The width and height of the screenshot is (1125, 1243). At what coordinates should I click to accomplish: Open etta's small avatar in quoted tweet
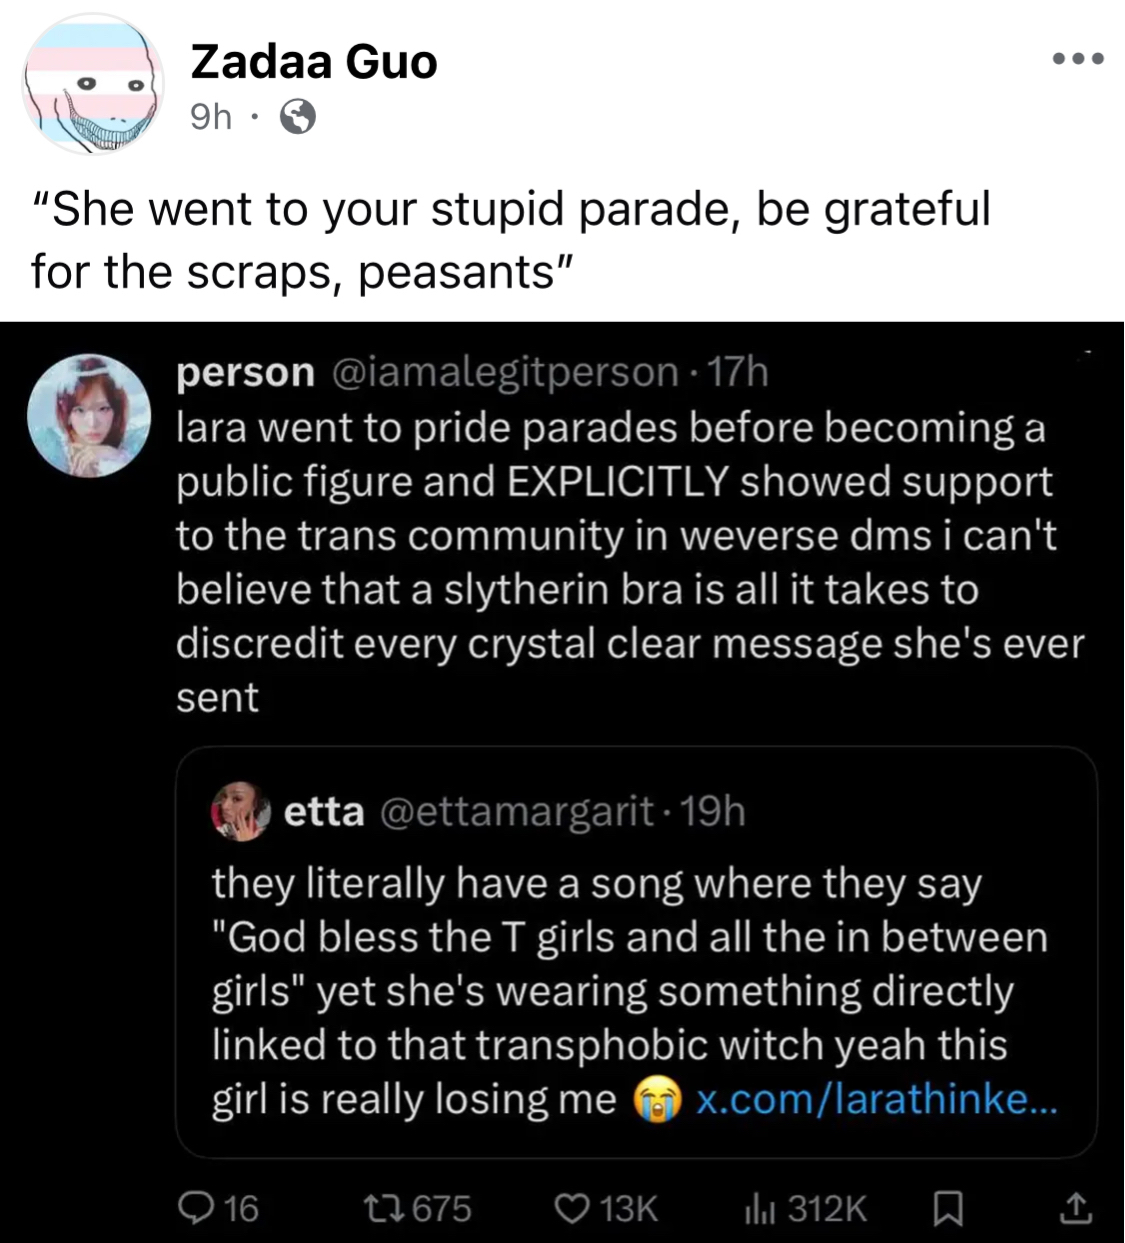[241, 811]
